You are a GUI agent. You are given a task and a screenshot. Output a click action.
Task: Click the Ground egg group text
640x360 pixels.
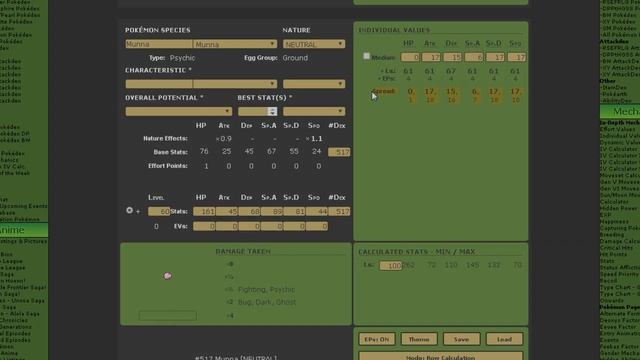point(295,58)
